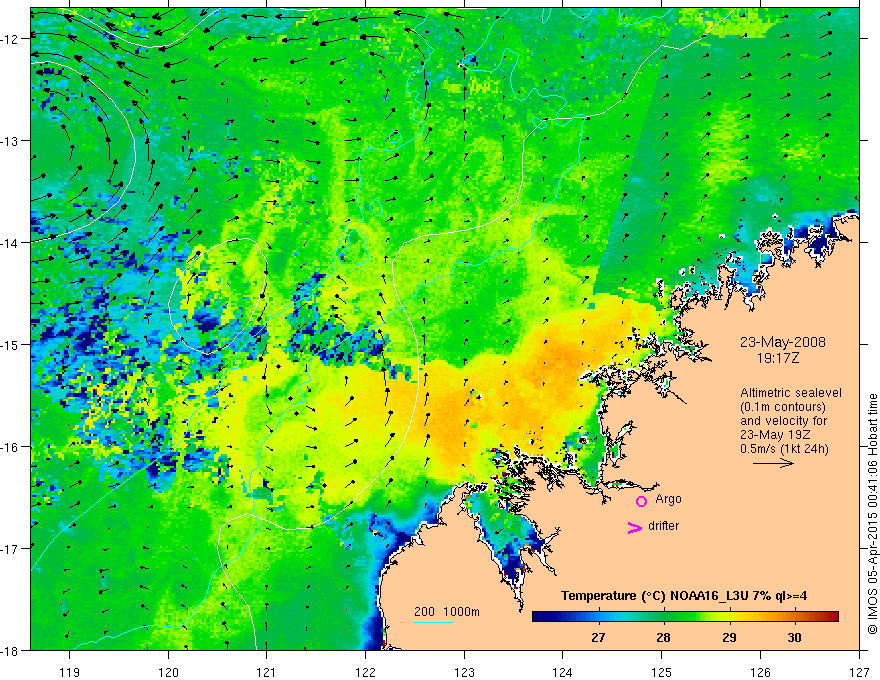The image size is (880, 680).
Task: Click the '119' longitude axis label
Action: pyautogui.click(x=70, y=672)
